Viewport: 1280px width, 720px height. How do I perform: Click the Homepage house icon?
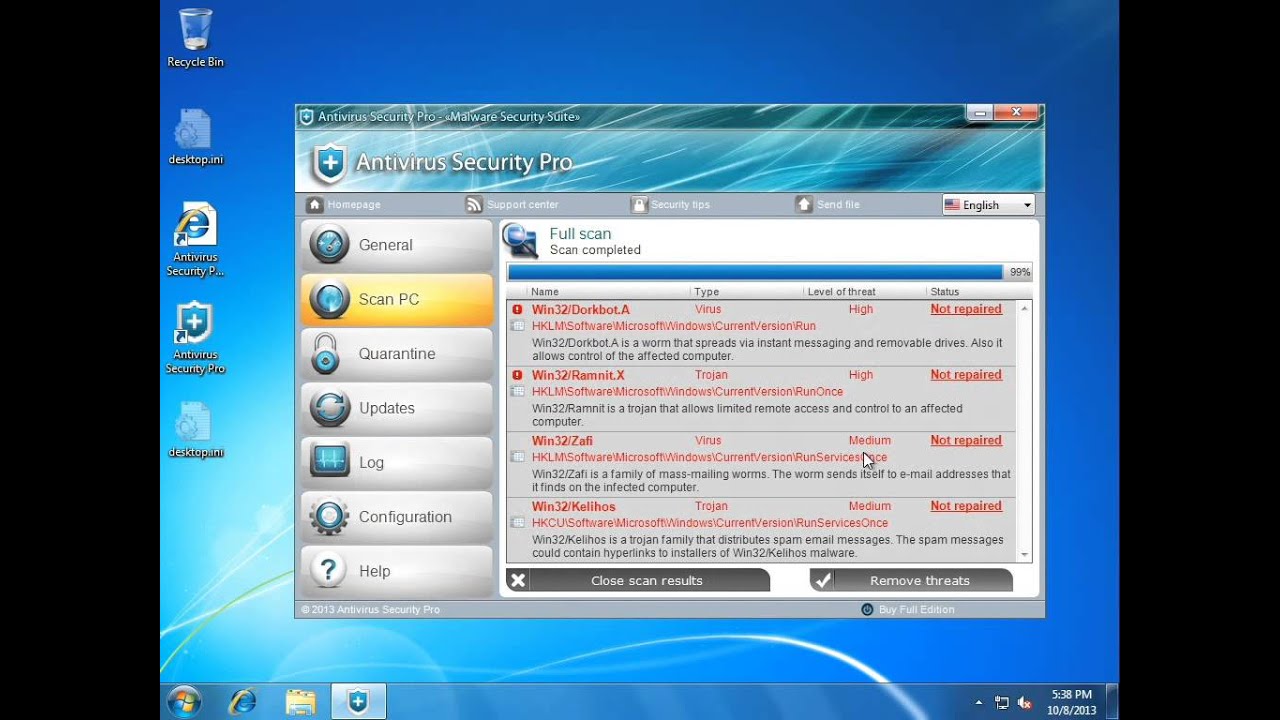[315, 204]
